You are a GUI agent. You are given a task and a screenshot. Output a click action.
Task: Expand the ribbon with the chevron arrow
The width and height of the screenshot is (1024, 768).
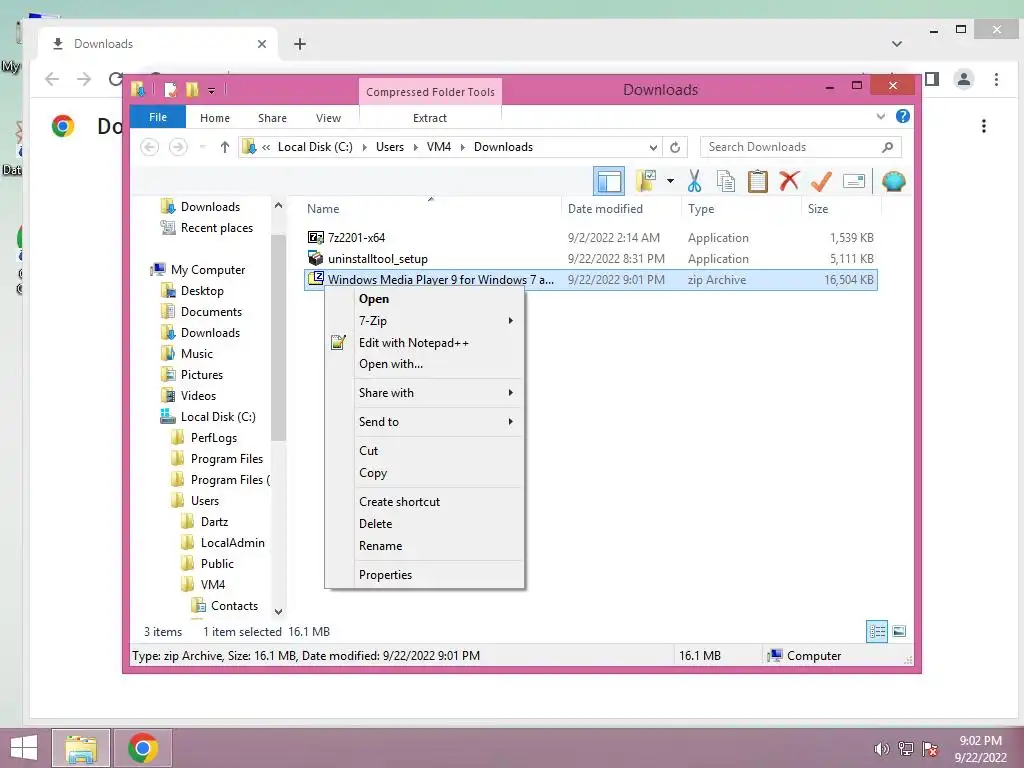880,117
